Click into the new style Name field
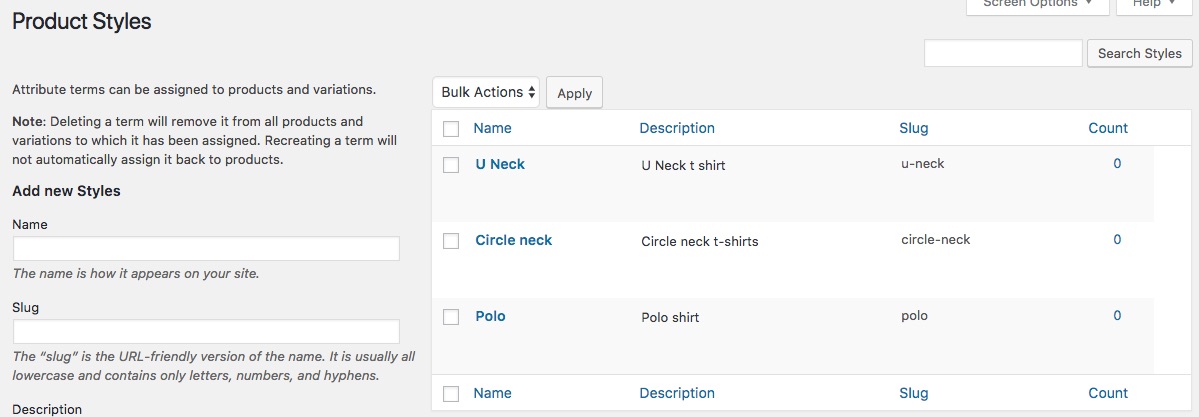The width and height of the screenshot is (1199, 417). tap(206, 249)
